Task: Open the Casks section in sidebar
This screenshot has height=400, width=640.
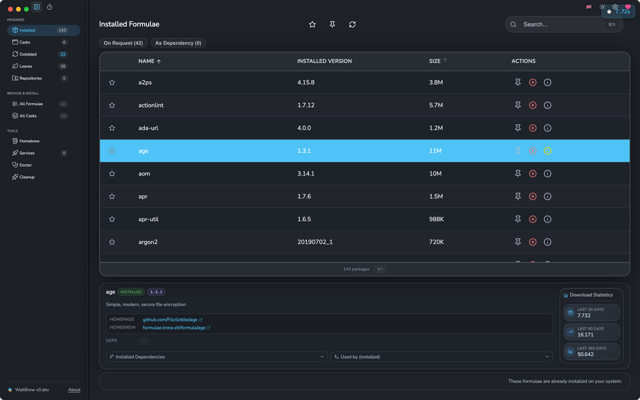Action: [x=44, y=42]
